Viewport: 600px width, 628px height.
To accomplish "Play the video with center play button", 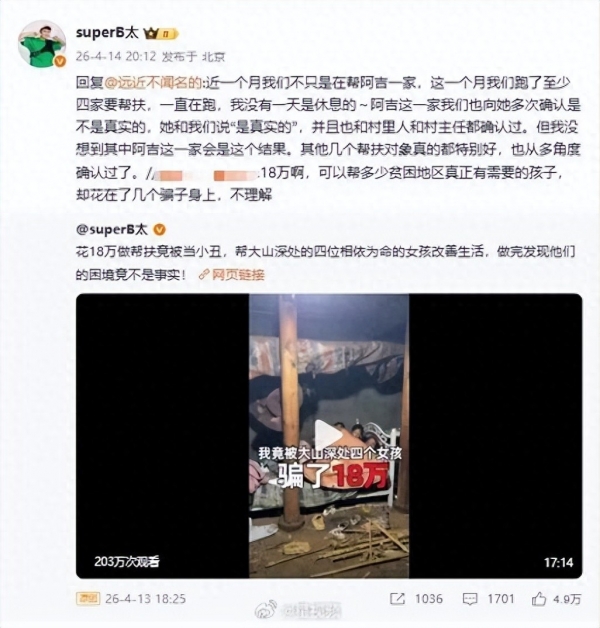I will point(328,436).
